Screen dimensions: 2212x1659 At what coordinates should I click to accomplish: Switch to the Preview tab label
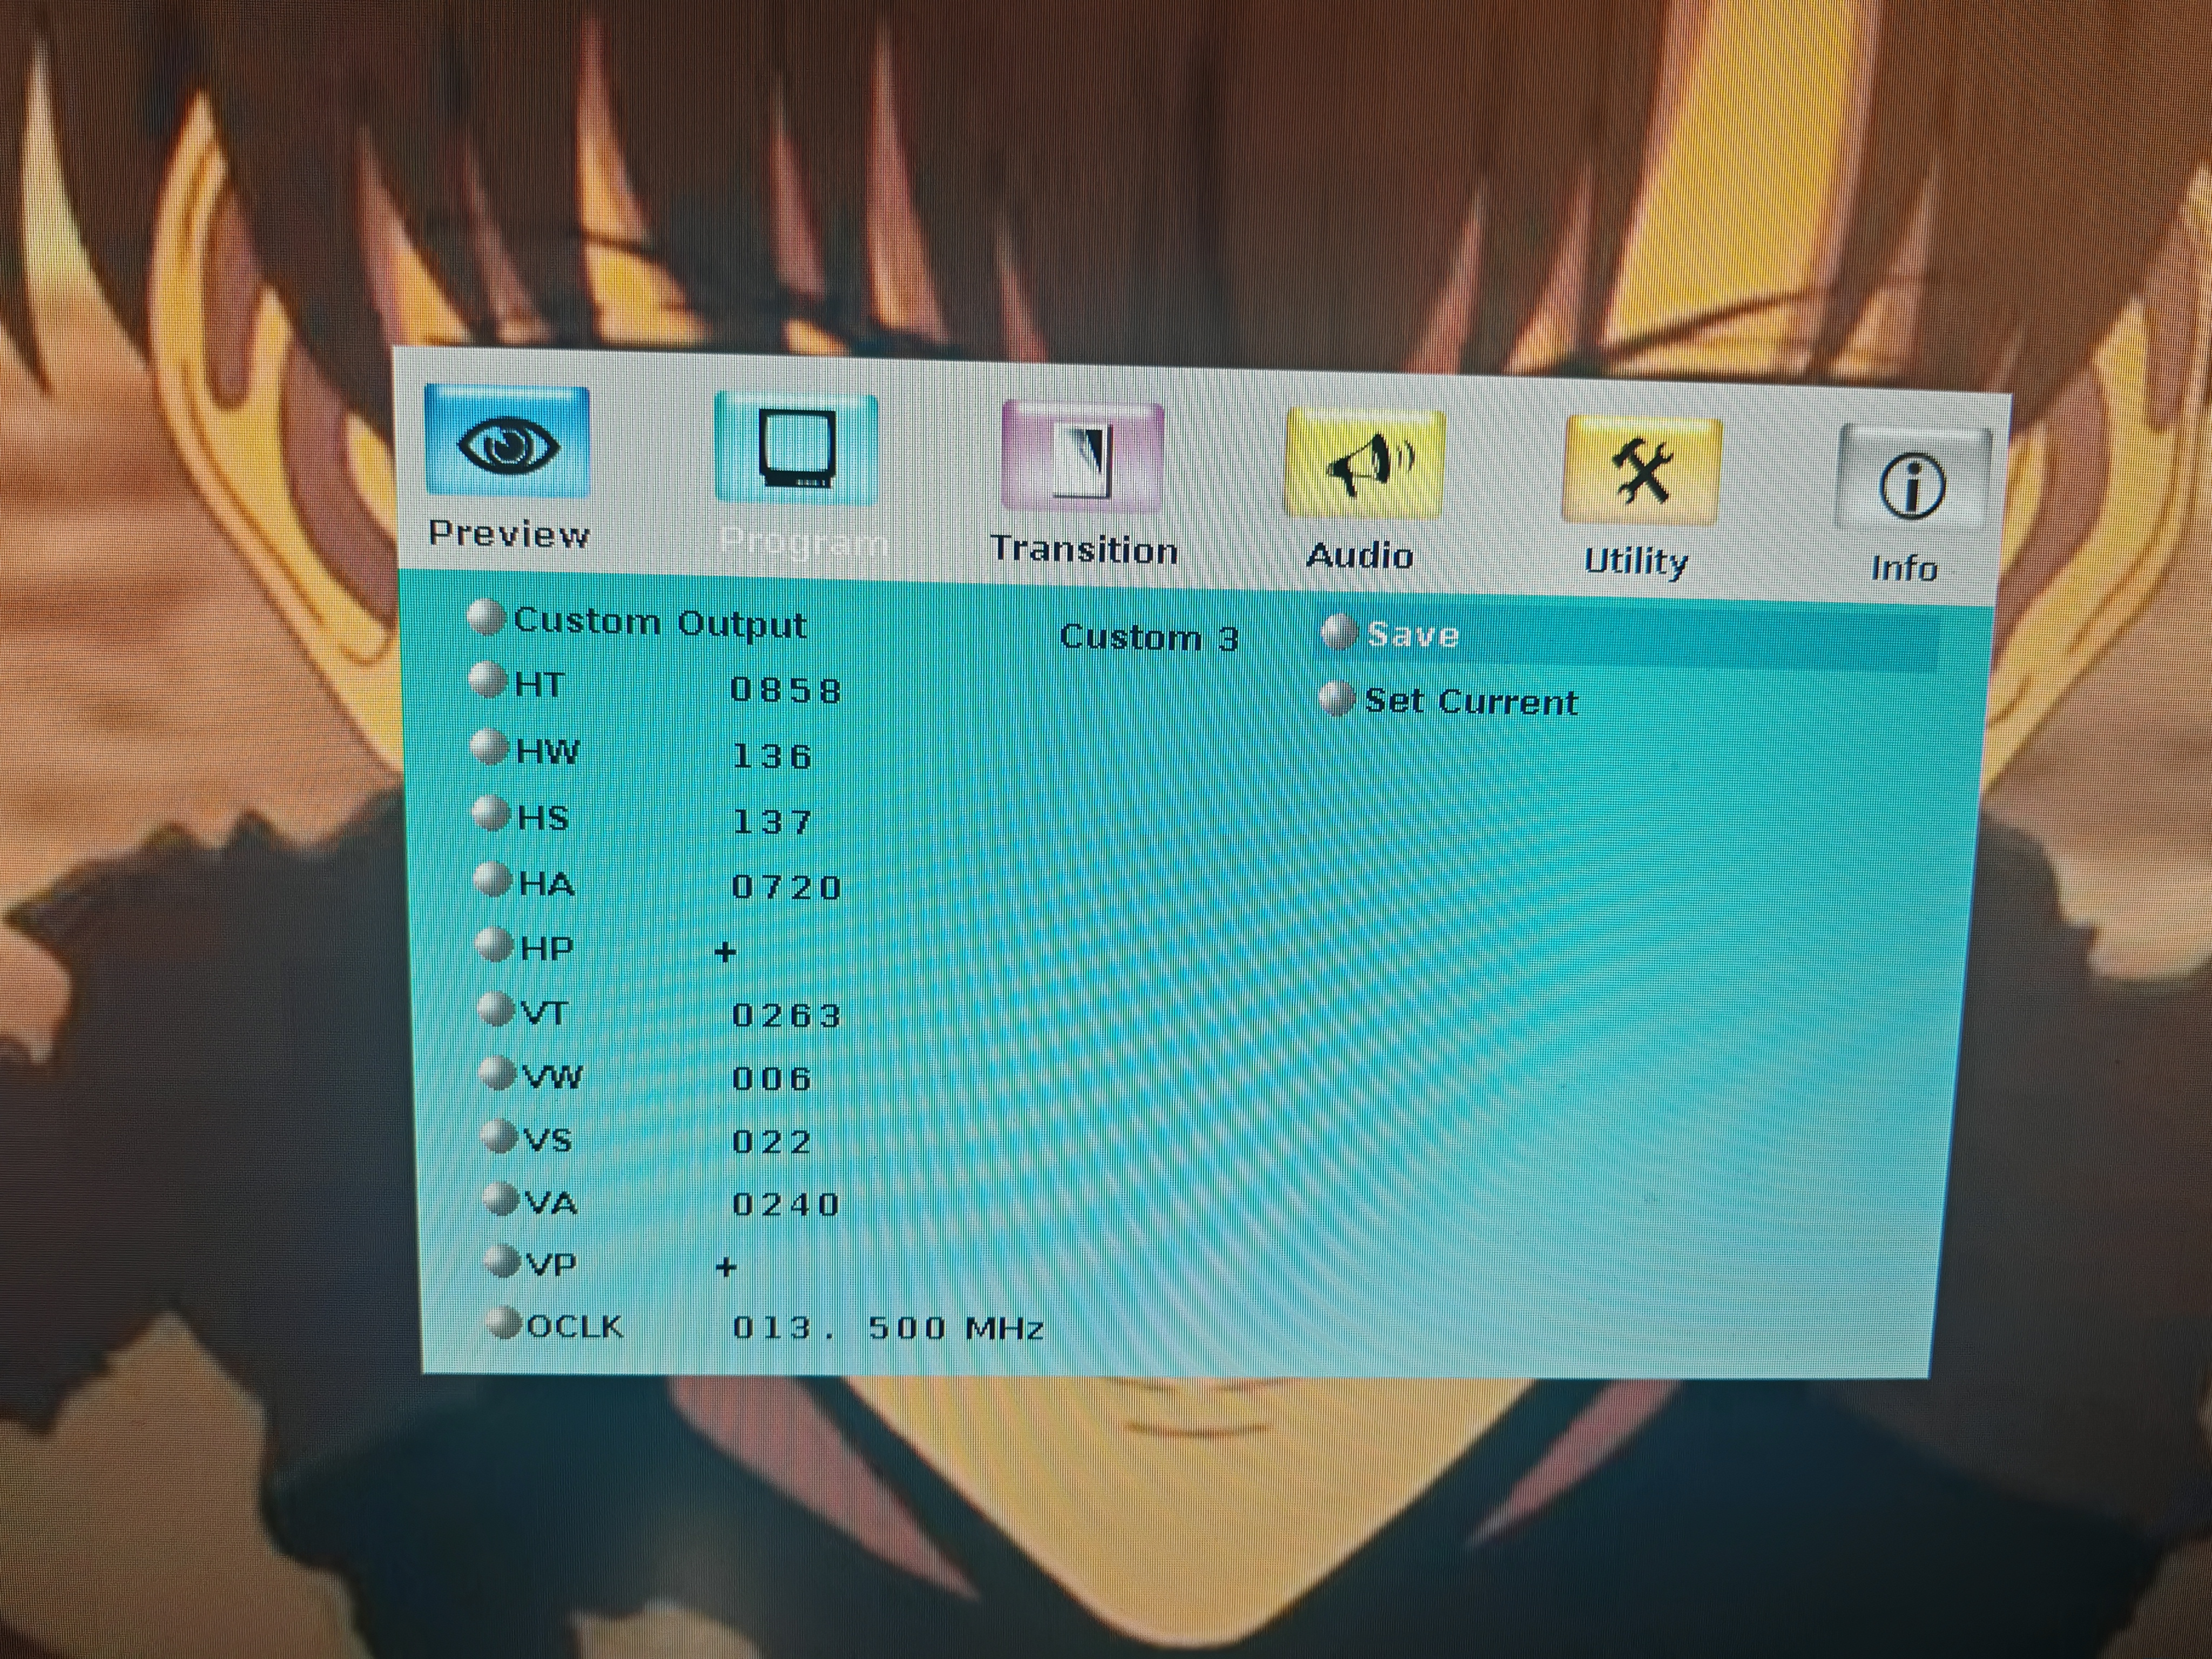pos(509,533)
